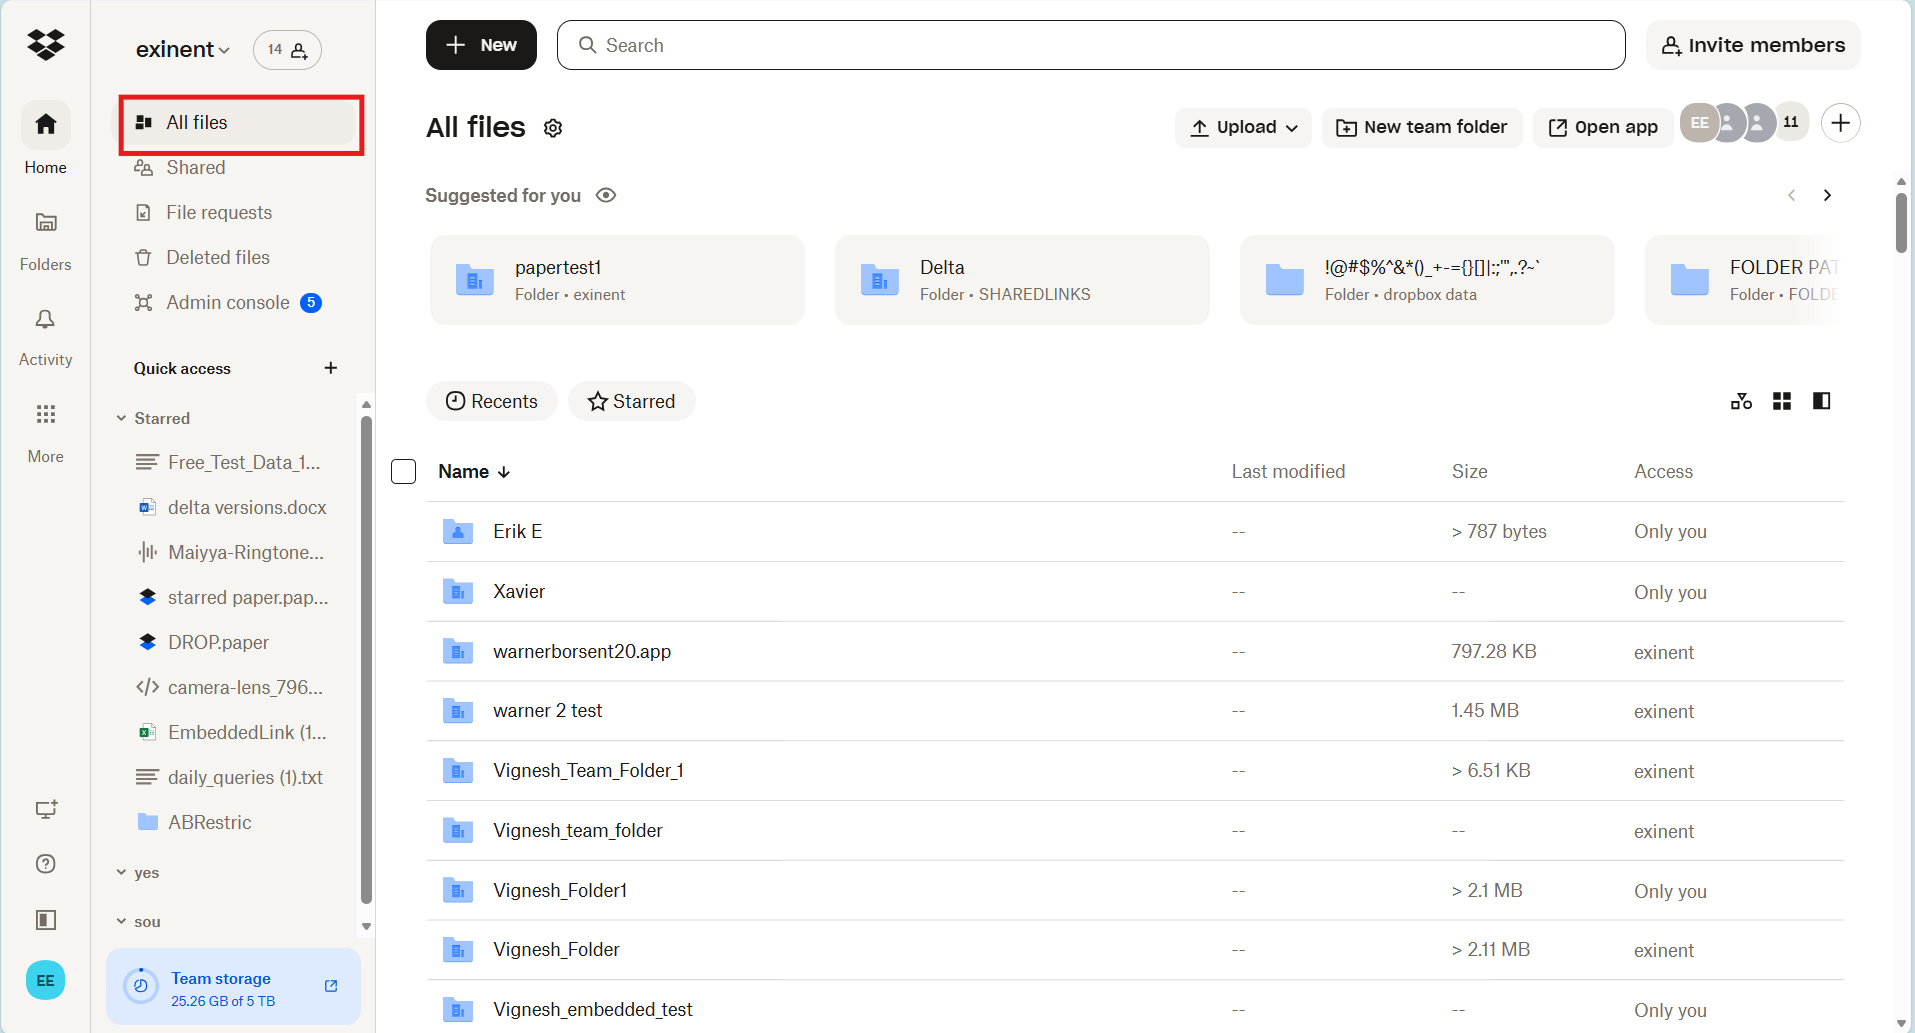Viewport: 1915px width, 1033px height.
Task: Select the Home icon in sidebar
Action: click(45, 123)
